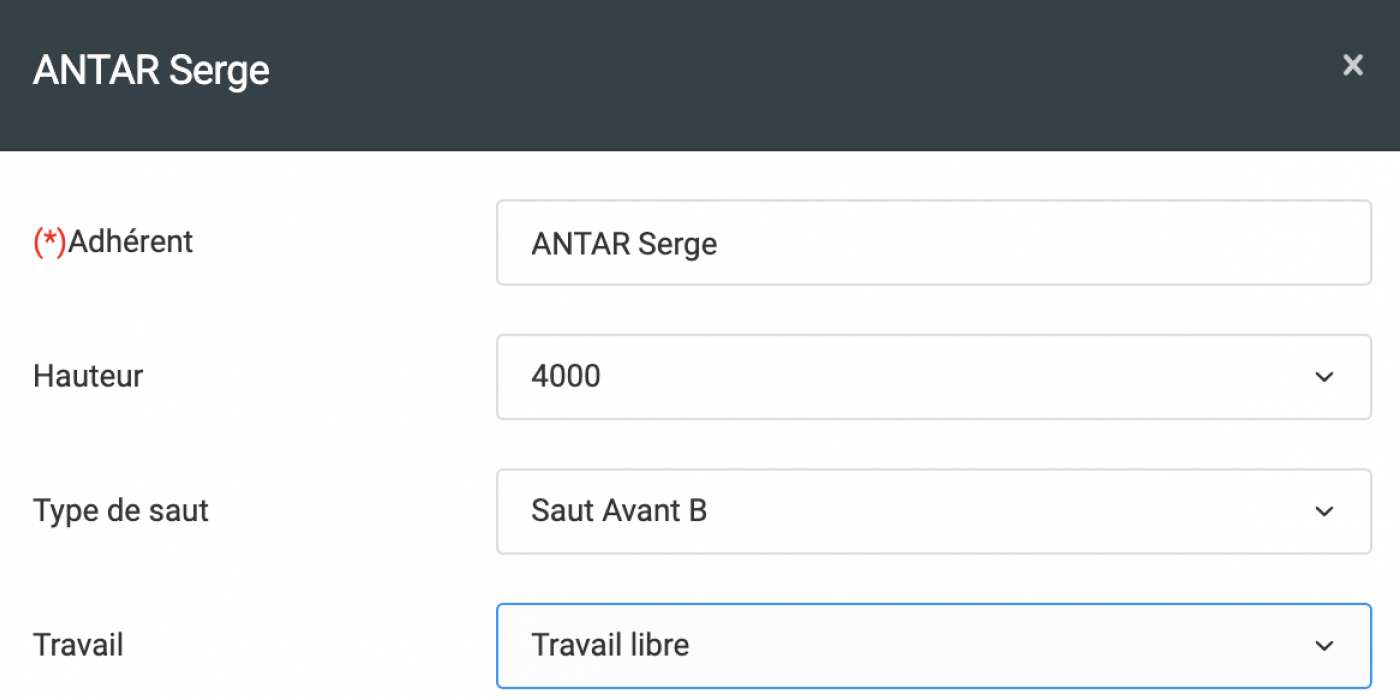Dismiss the dialog with the X icon

click(x=1352, y=66)
